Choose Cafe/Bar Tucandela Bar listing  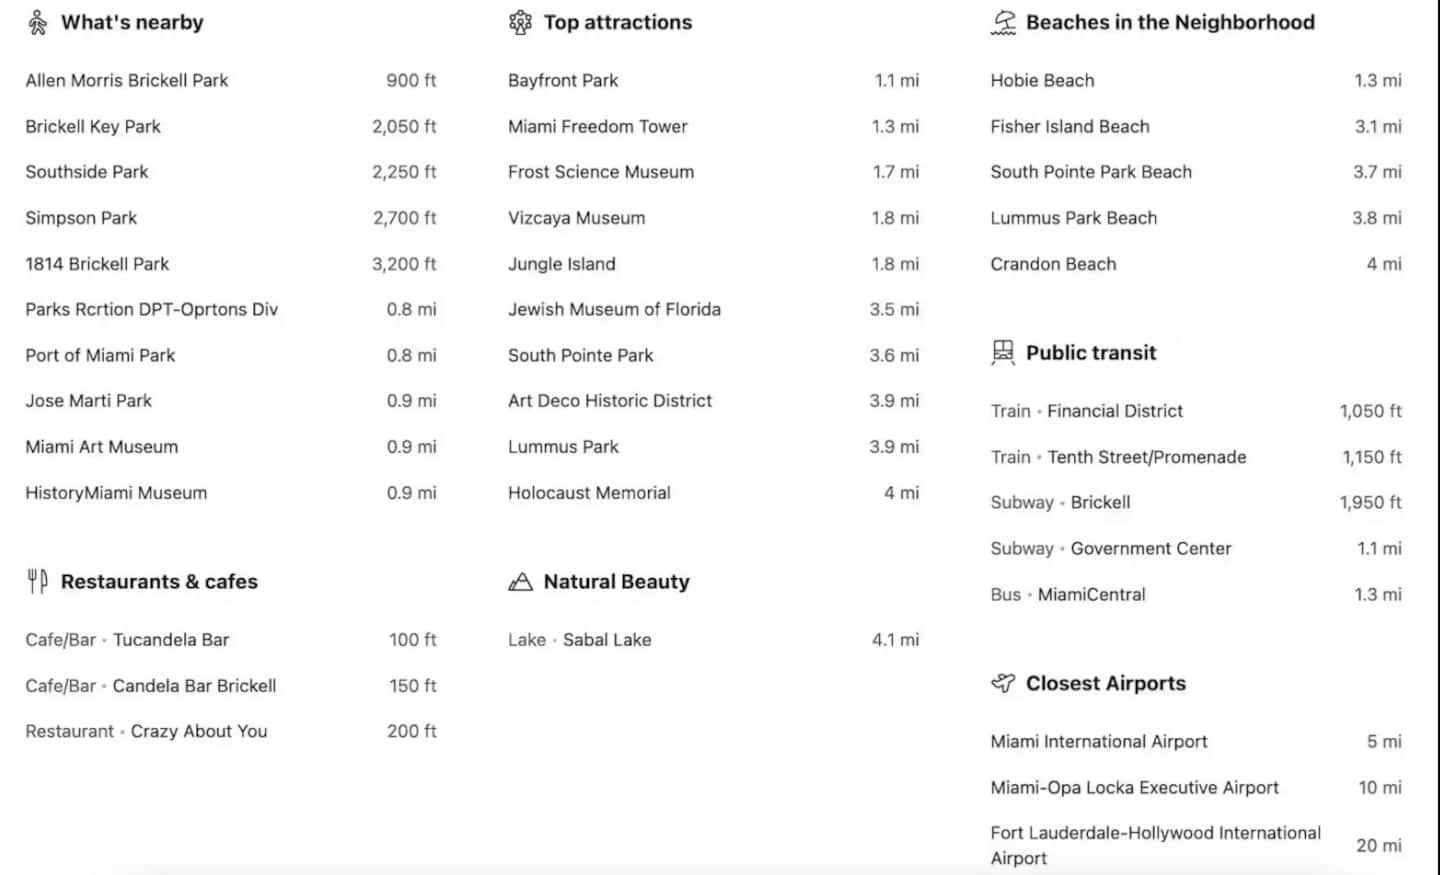click(231, 639)
